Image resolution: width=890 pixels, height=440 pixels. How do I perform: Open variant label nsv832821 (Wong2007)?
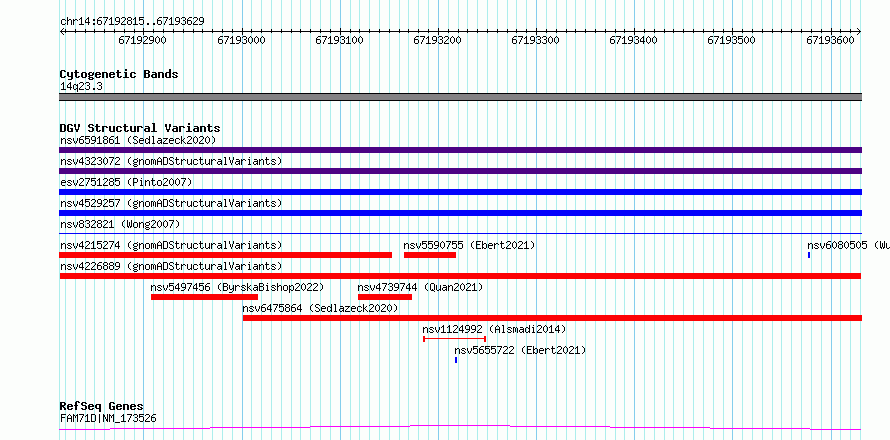120,224
